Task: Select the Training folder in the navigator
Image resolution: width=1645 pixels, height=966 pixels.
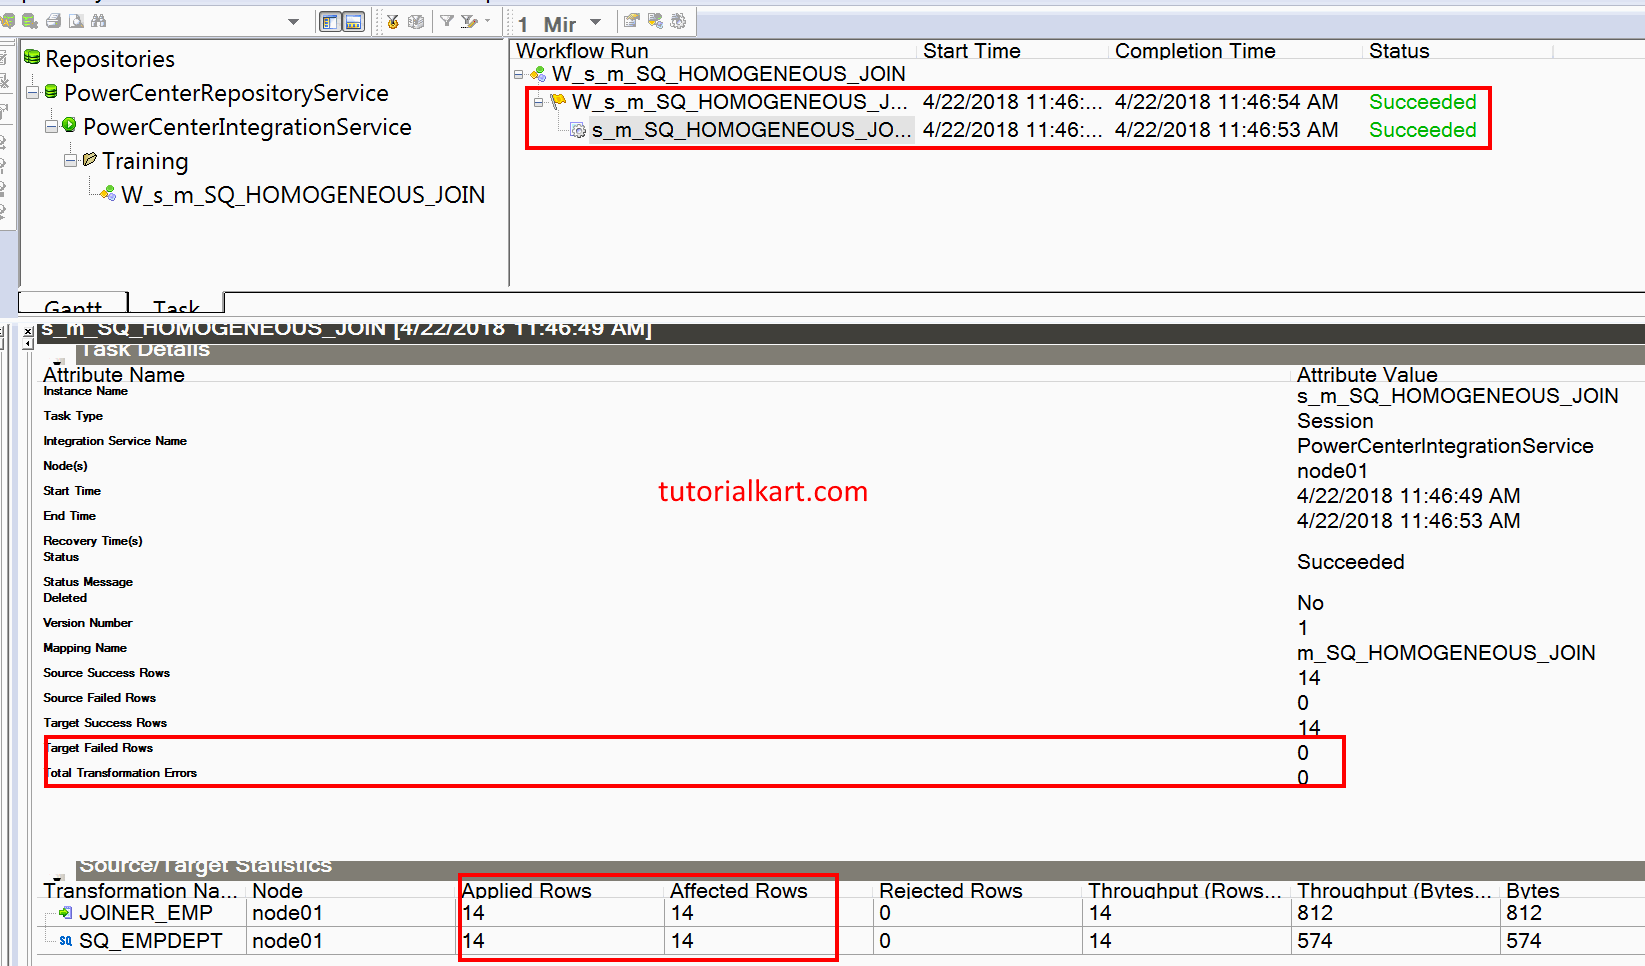Action: point(146,160)
